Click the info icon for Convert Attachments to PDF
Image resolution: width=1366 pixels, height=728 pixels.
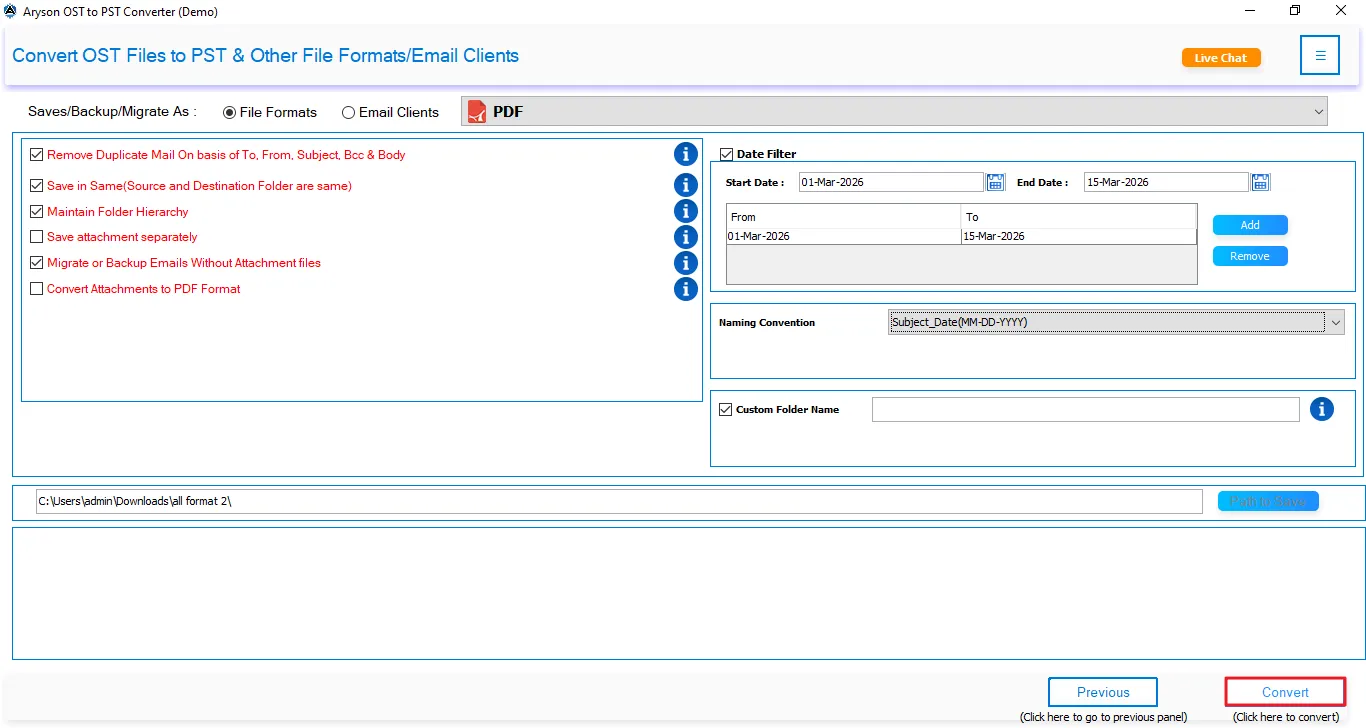[x=686, y=289]
